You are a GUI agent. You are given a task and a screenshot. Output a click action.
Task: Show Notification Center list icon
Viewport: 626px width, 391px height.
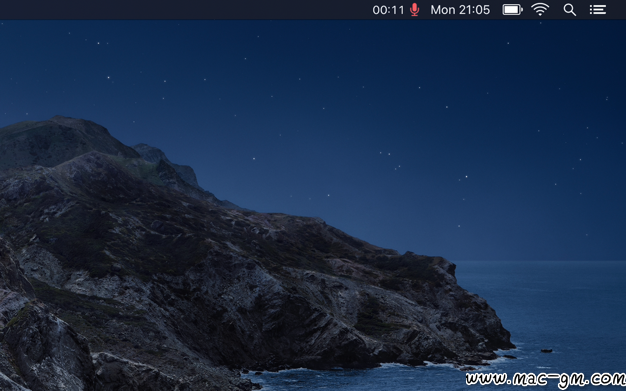pos(598,10)
